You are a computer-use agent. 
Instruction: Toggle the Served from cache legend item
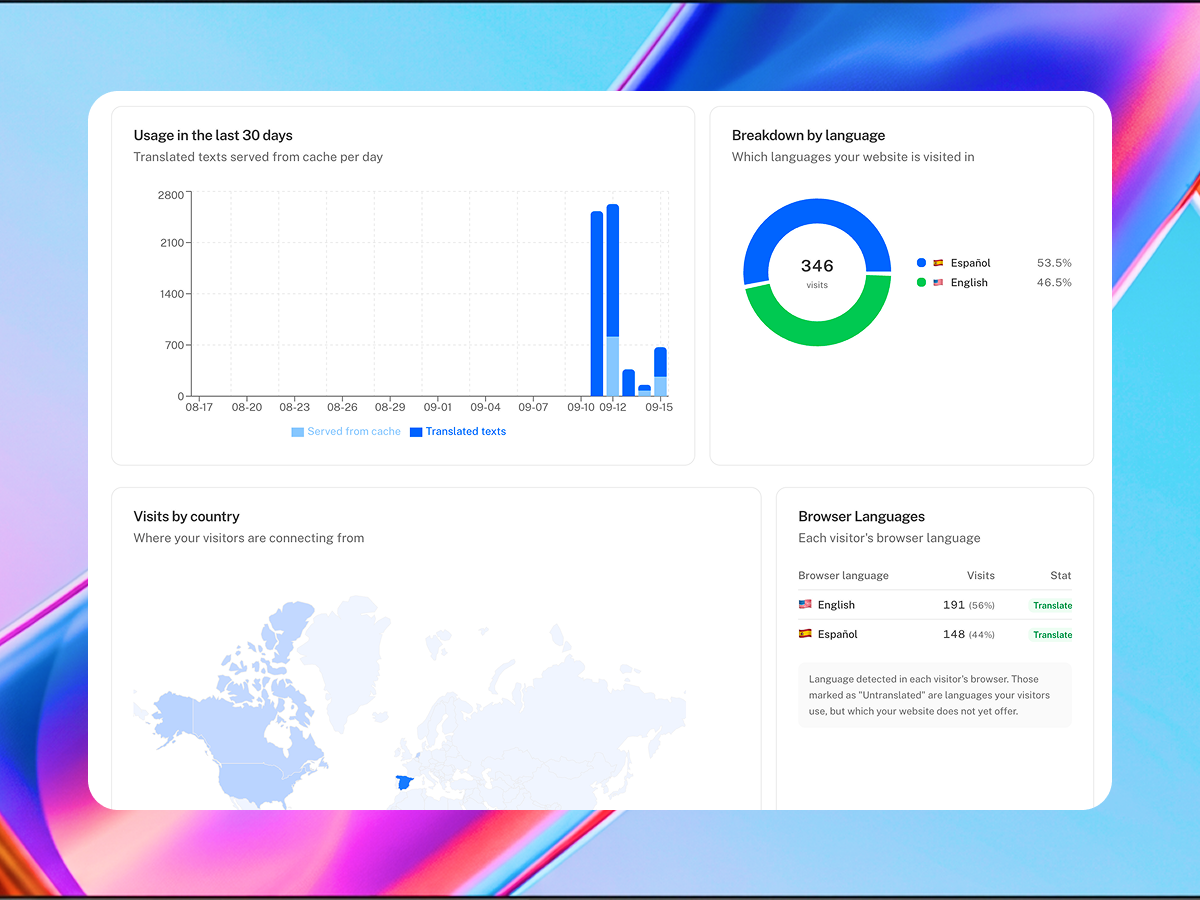346,432
